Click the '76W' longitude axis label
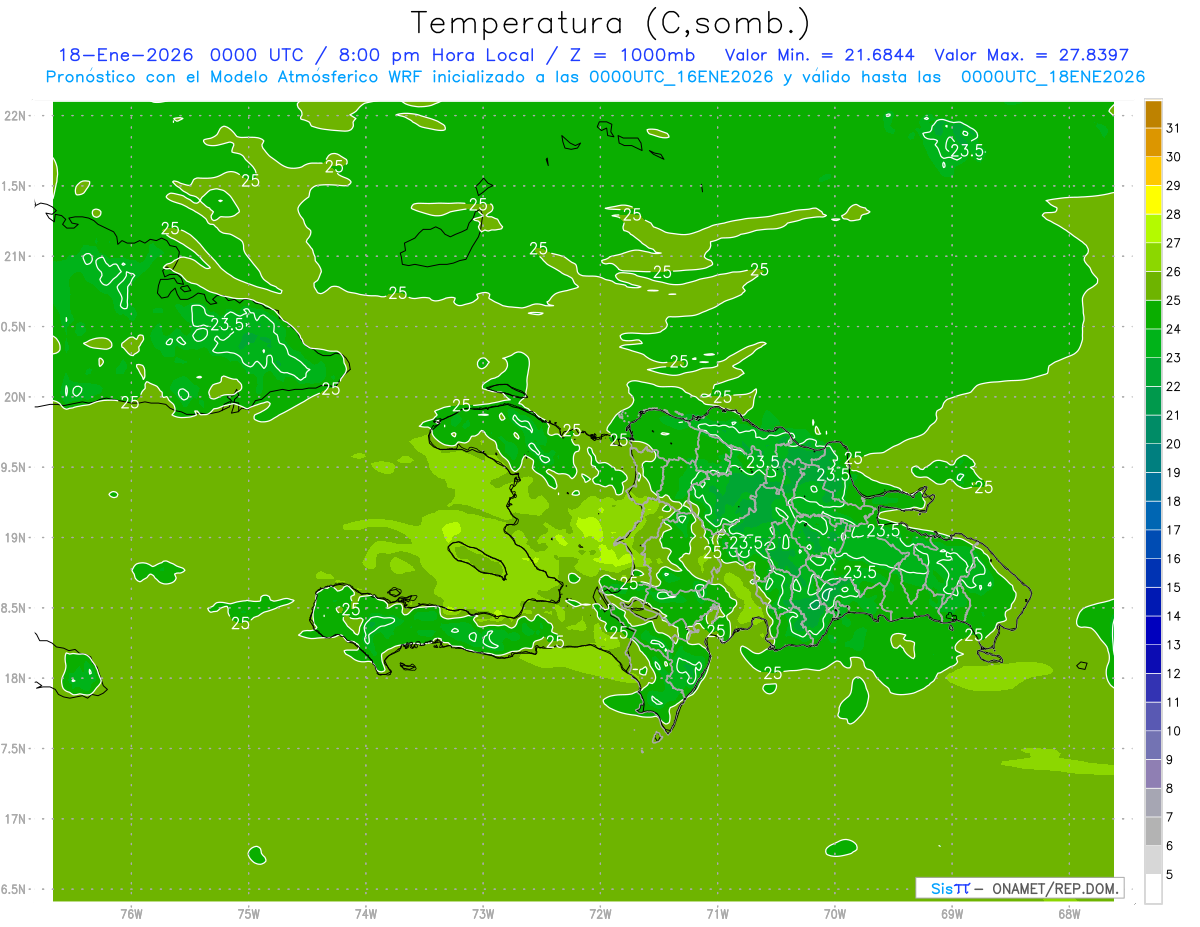The height and width of the screenshot is (927, 1200). pos(131,914)
